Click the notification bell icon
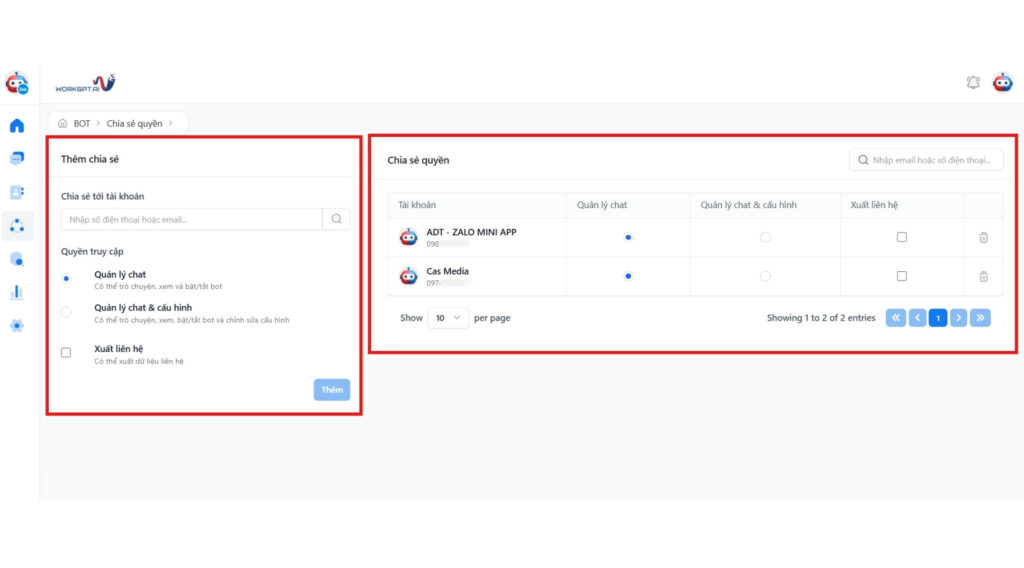Viewport: 1024px width, 568px height. [973, 83]
